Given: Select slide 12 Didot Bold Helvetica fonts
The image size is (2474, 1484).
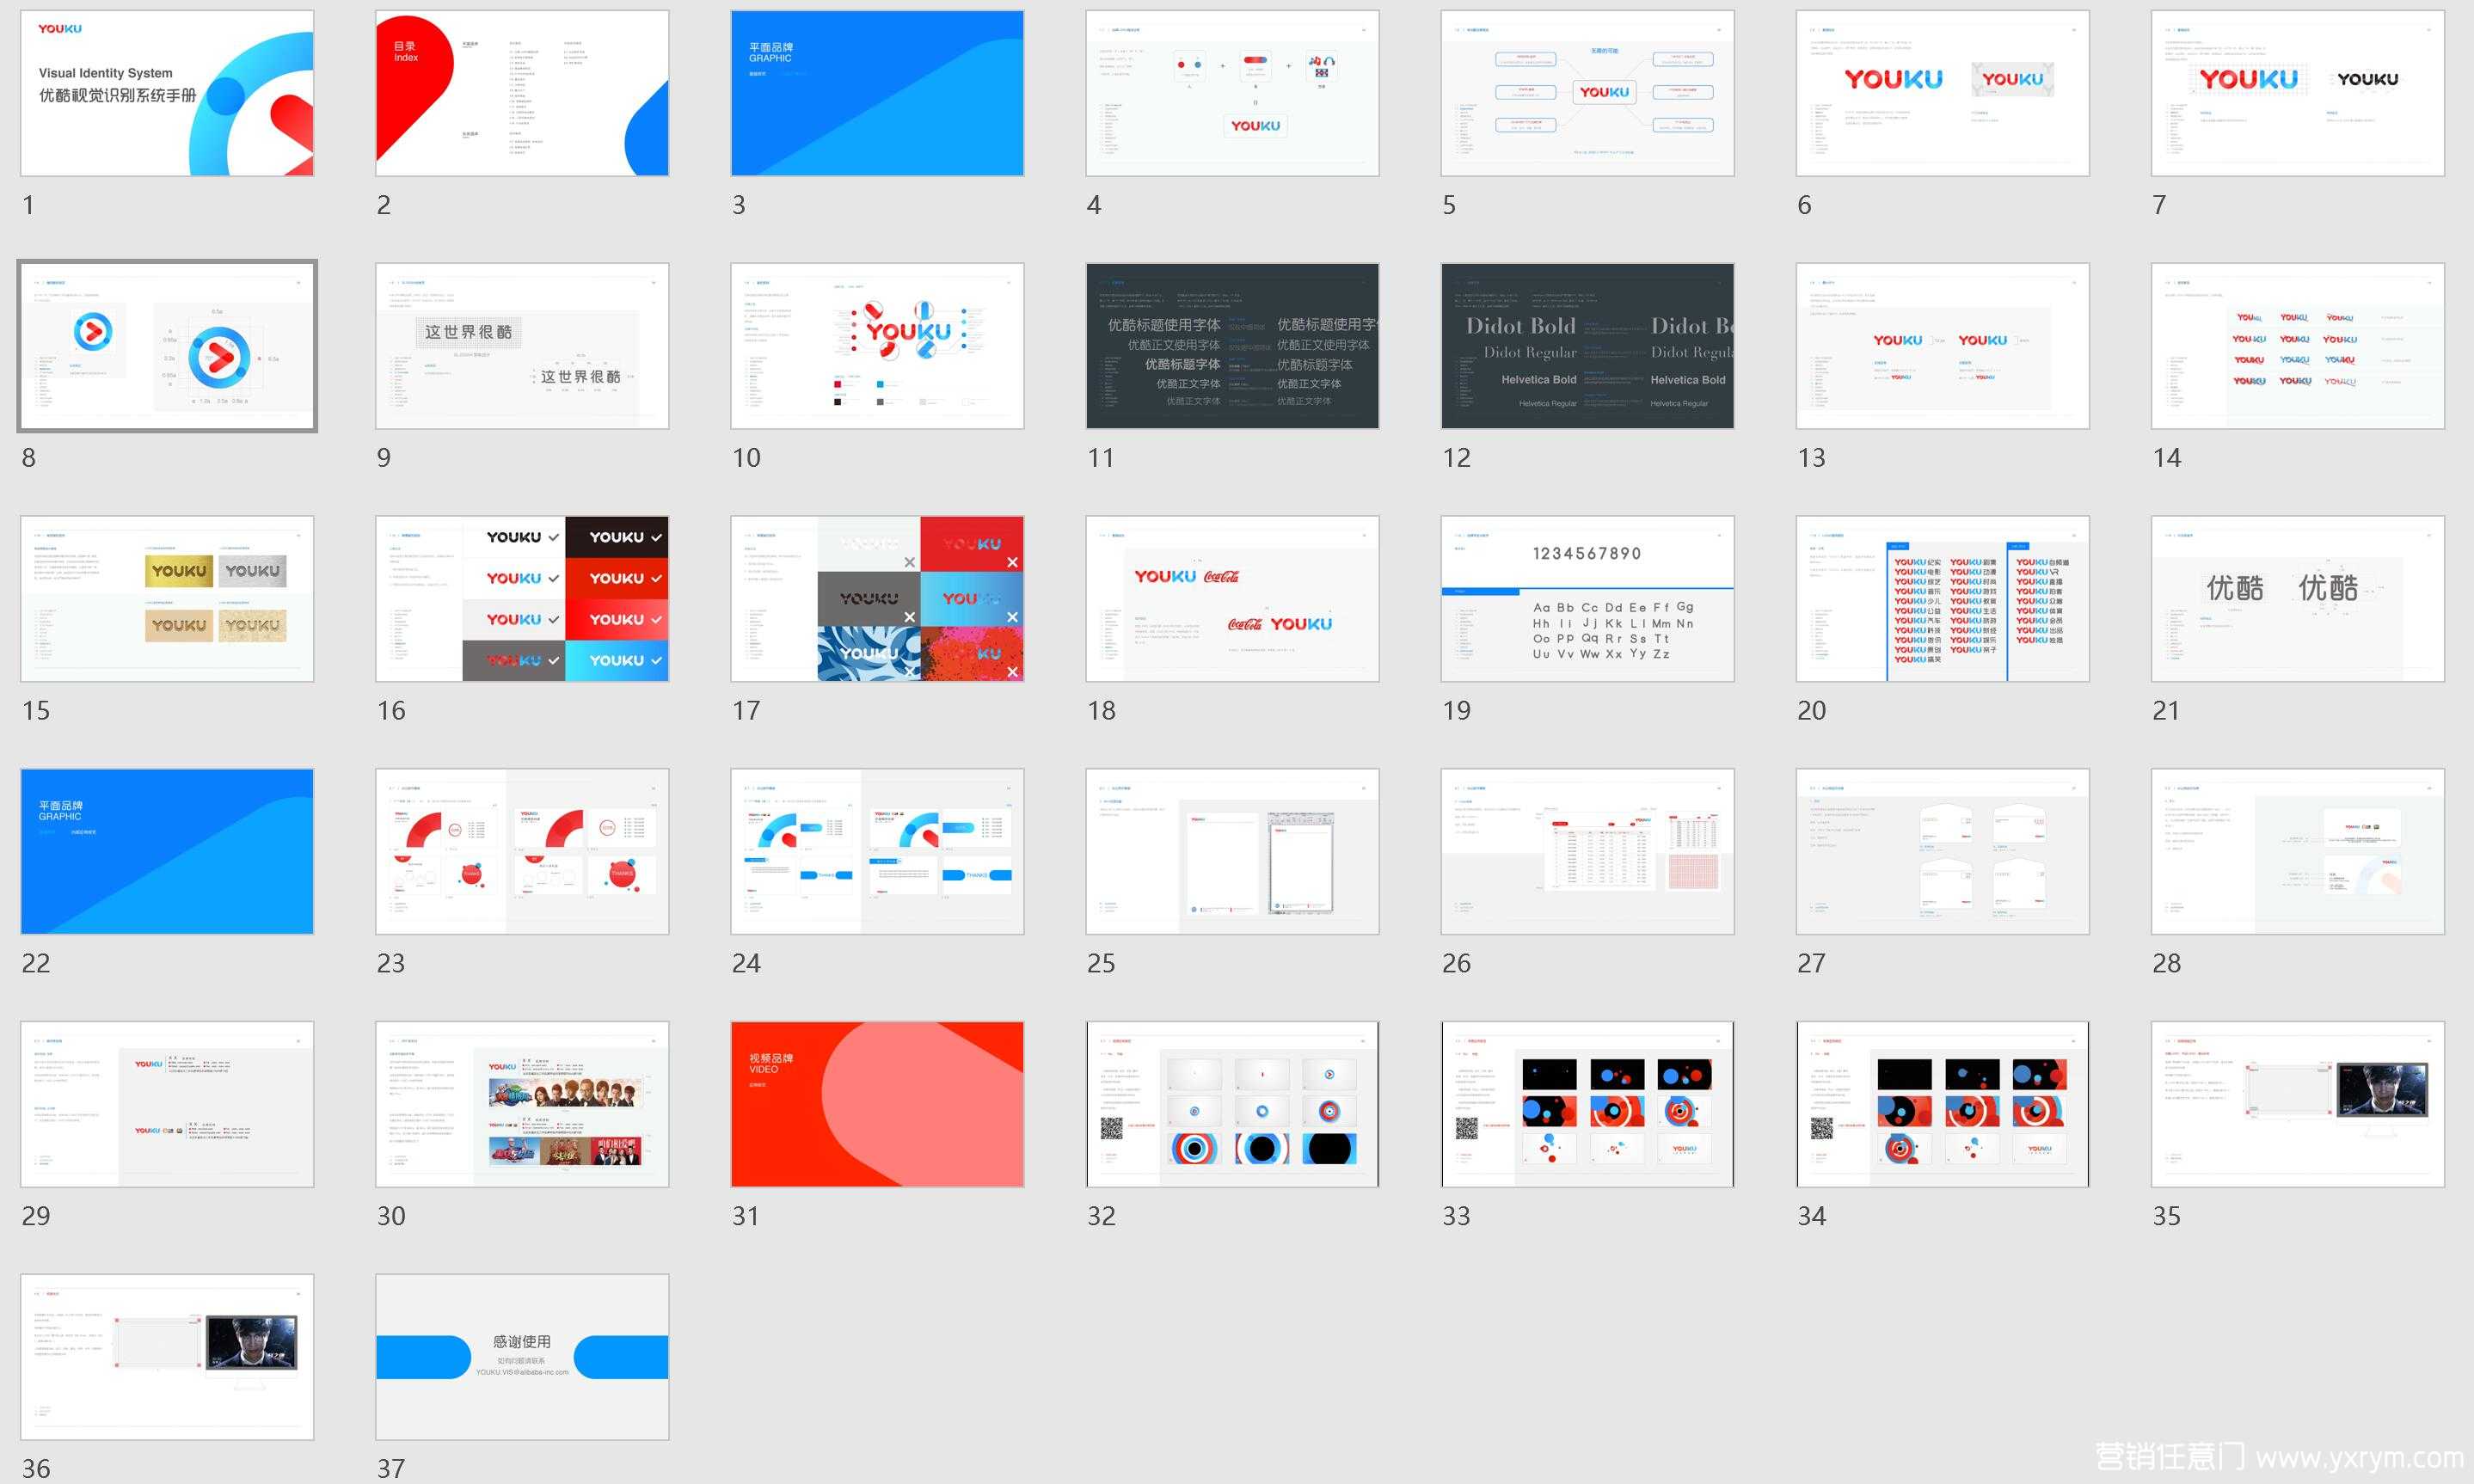Looking at the screenshot, I should [1587, 346].
